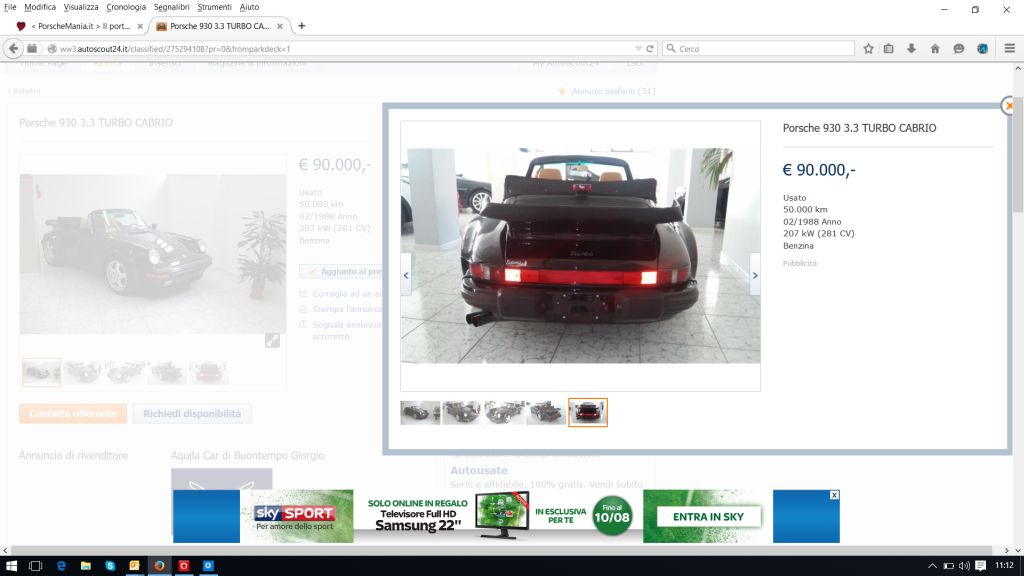
Task: Click Richiedi disponibilità button behind popup
Action: (x=192, y=413)
